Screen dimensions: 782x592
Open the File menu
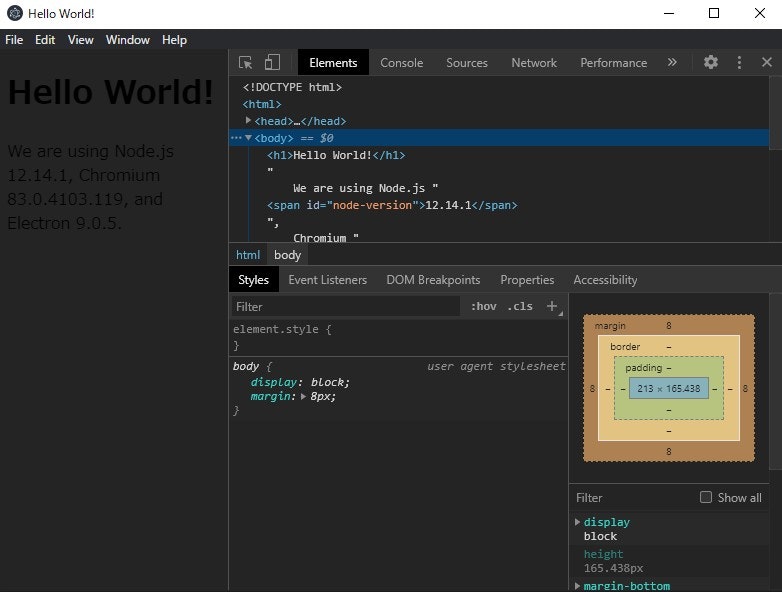pyautogui.click(x=14, y=40)
